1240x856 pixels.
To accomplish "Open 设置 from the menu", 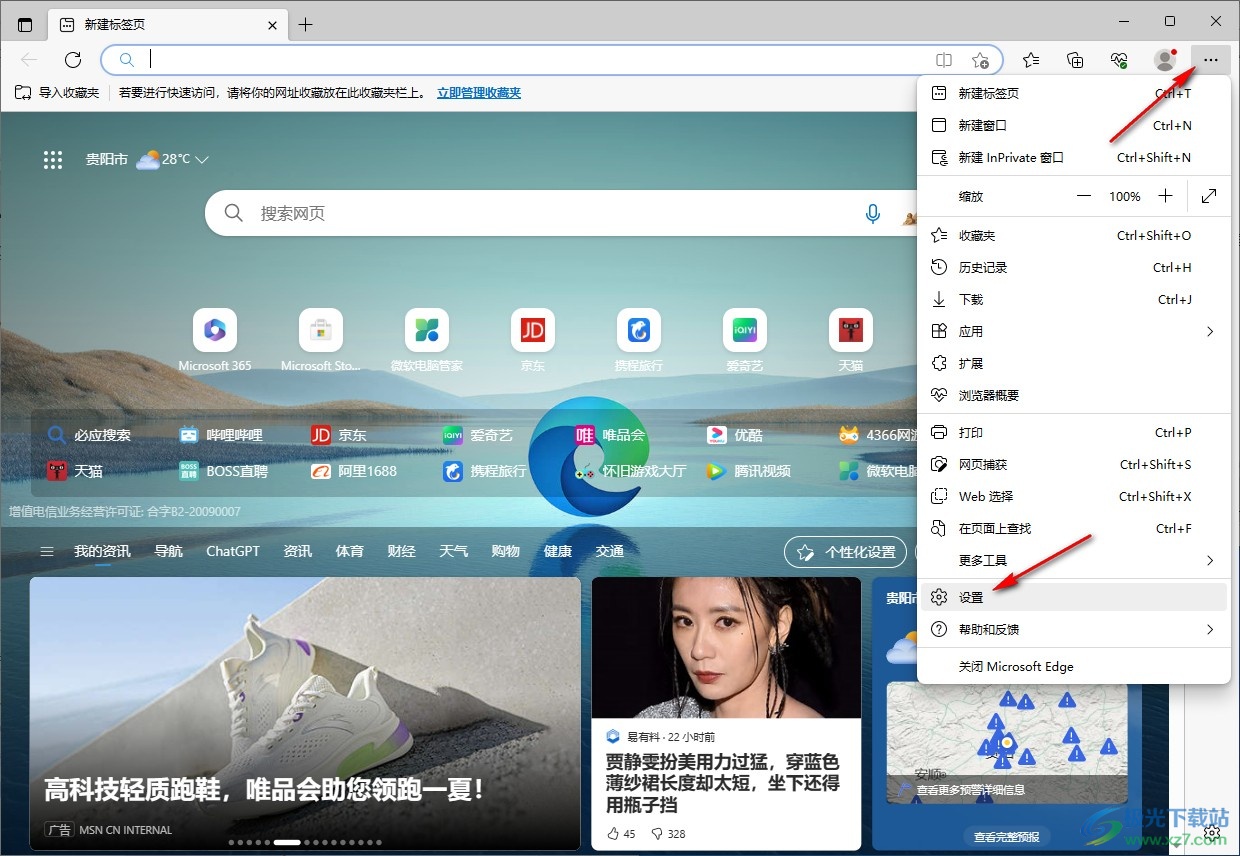I will tap(1074, 597).
